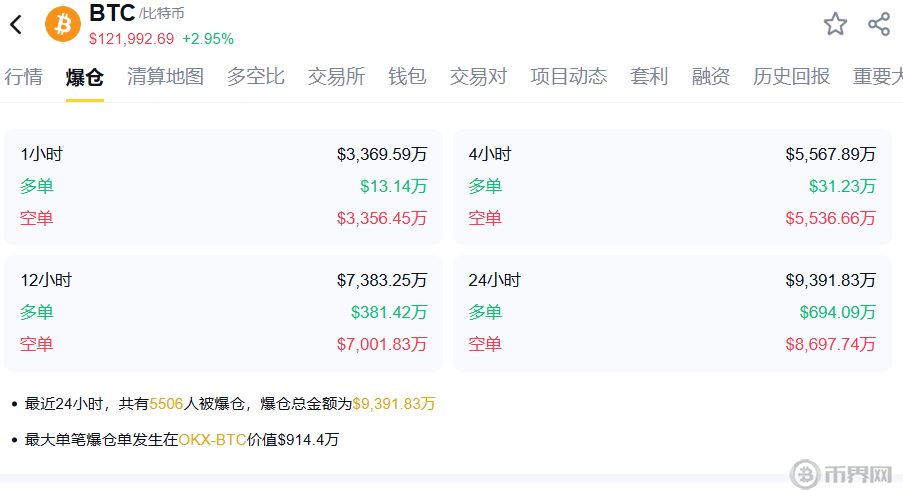The image size is (903, 502).
Task: Click the 5506 liquidated traders count
Action: tap(166, 404)
